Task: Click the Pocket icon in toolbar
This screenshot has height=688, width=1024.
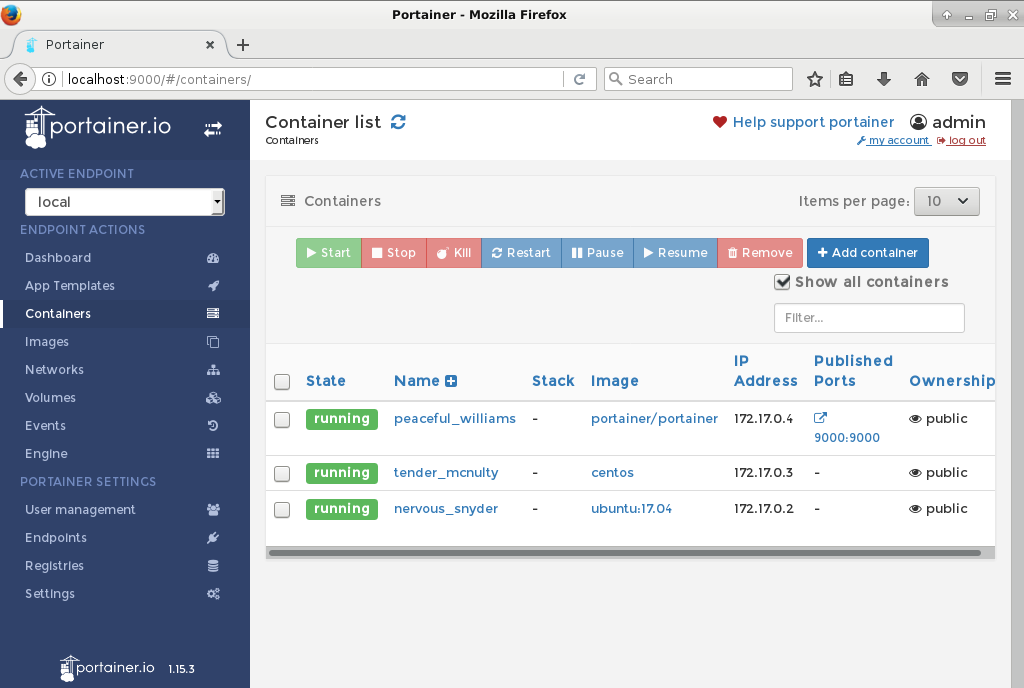Action: pos(959,79)
